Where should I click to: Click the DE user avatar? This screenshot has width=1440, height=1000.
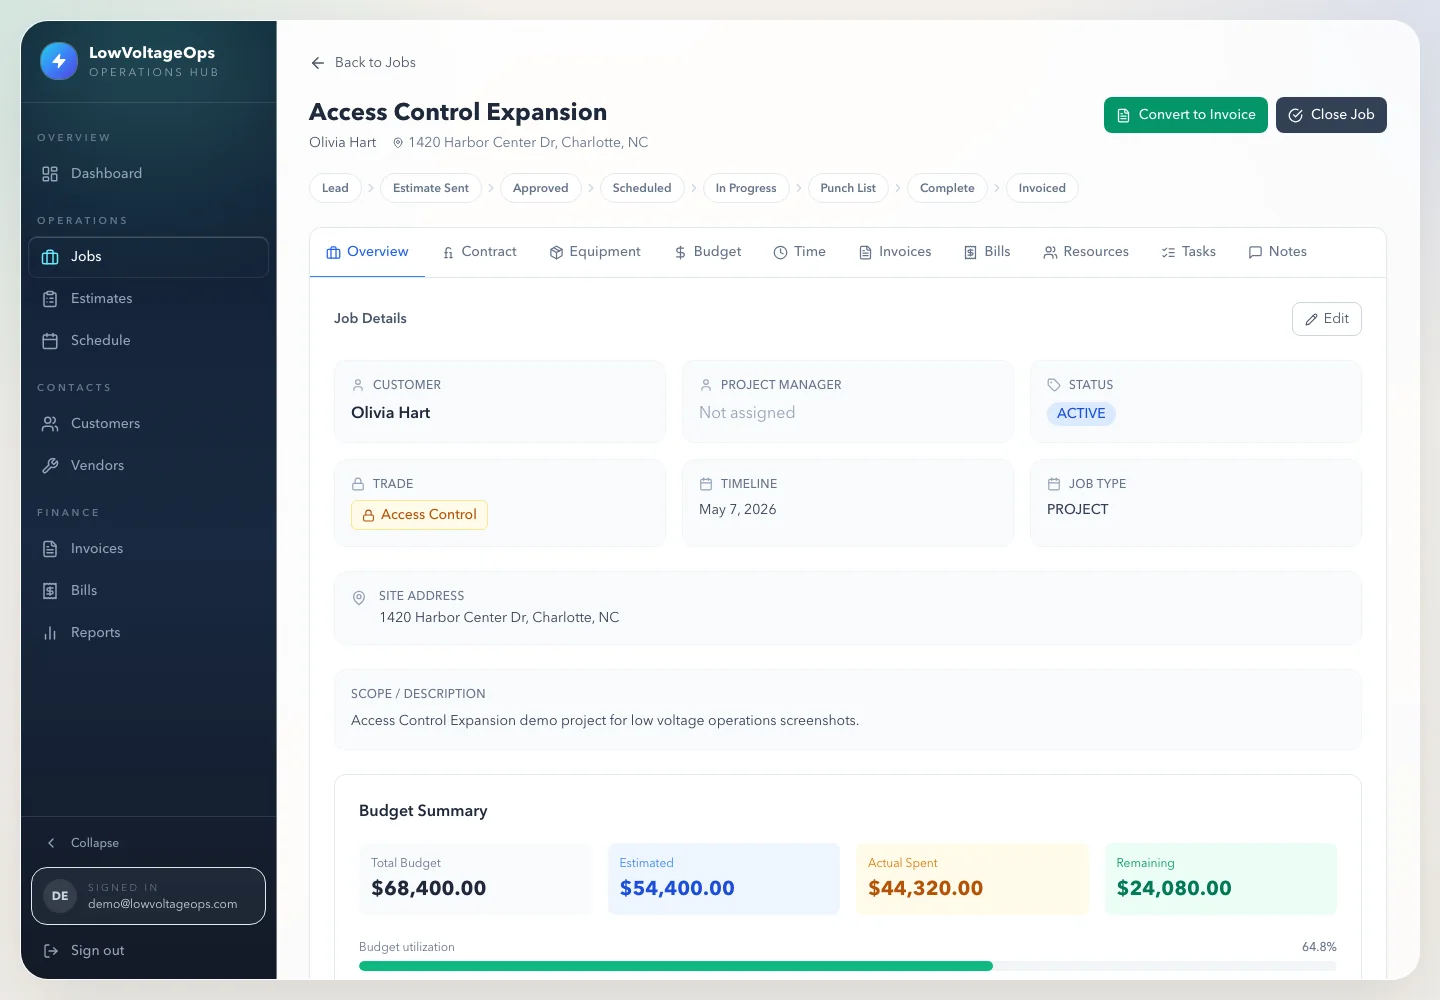(60, 896)
